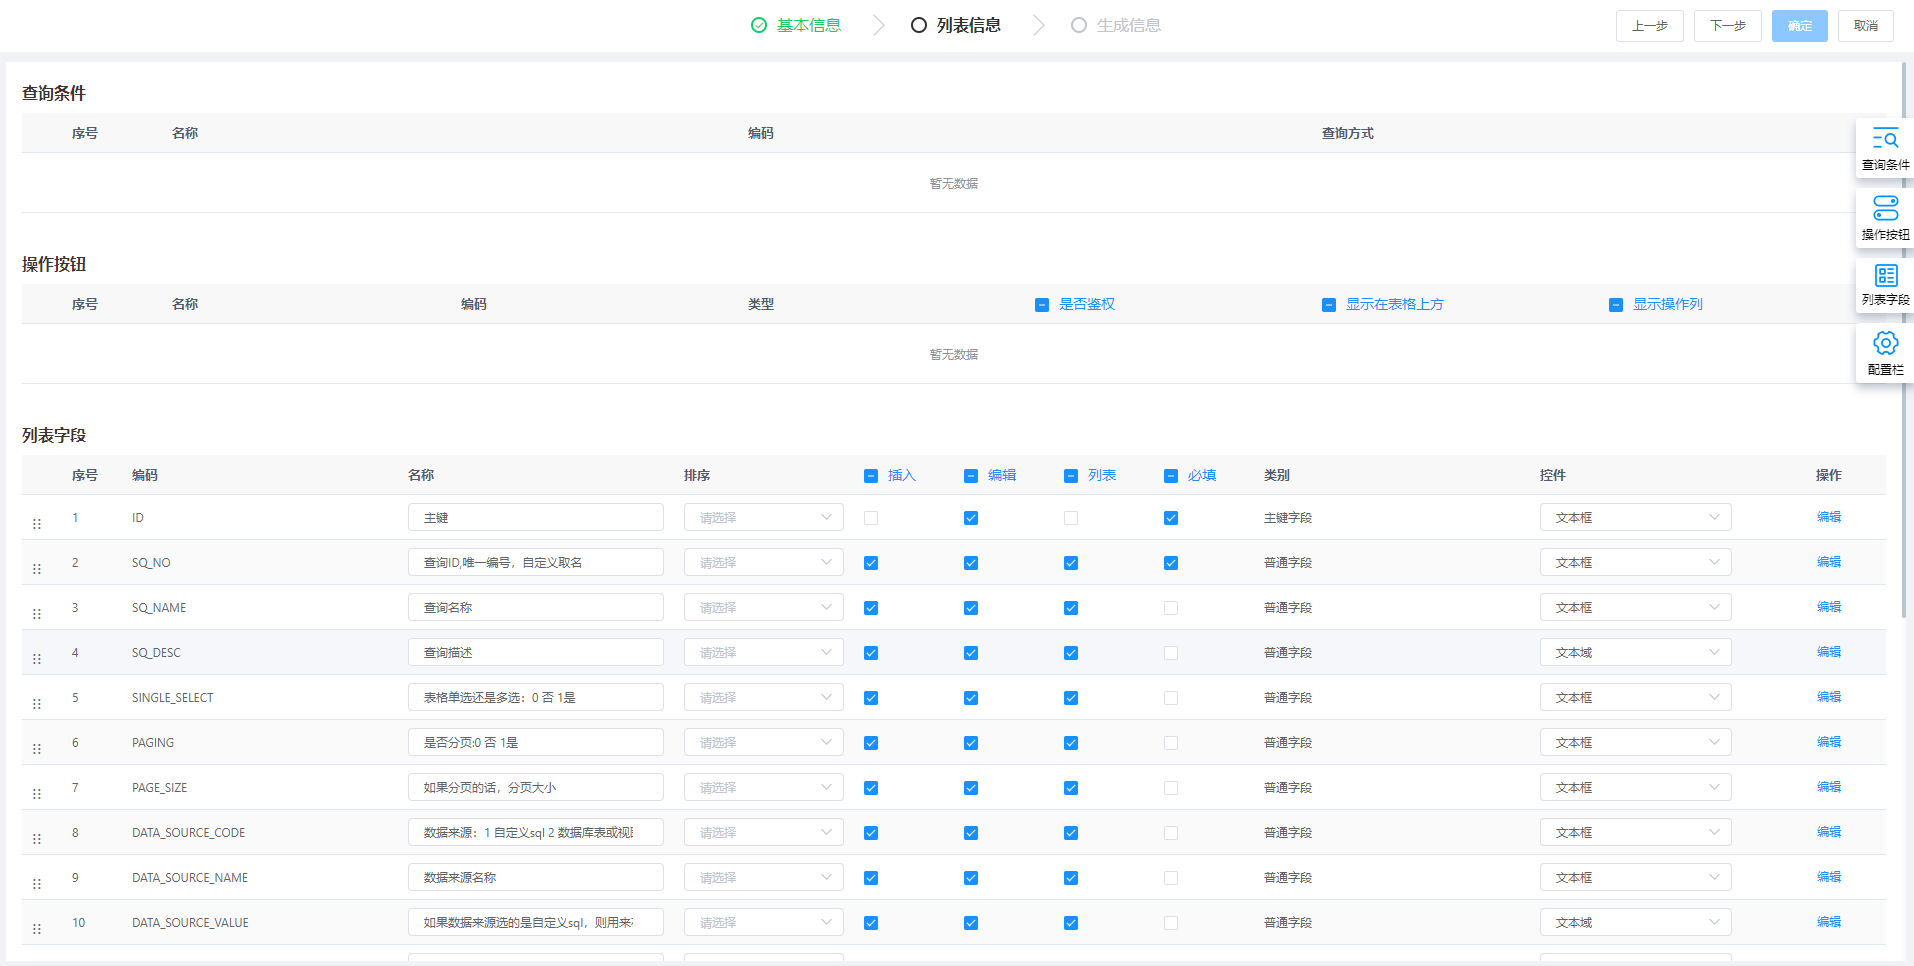Click the drag handle of the DATA_SOURCE_CODE row
Screen dimensions: 1914x966
click(x=37, y=838)
